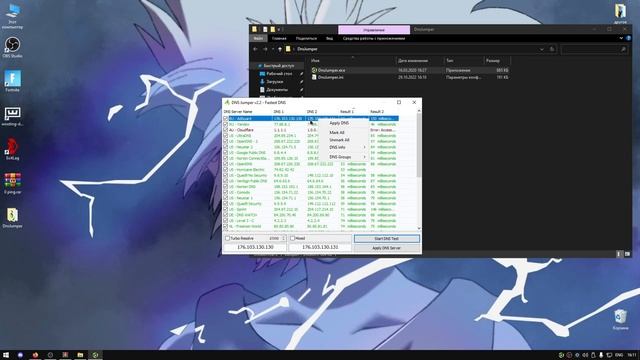Click the ENG language indicator
The height and width of the screenshot is (360, 640).
point(619,355)
